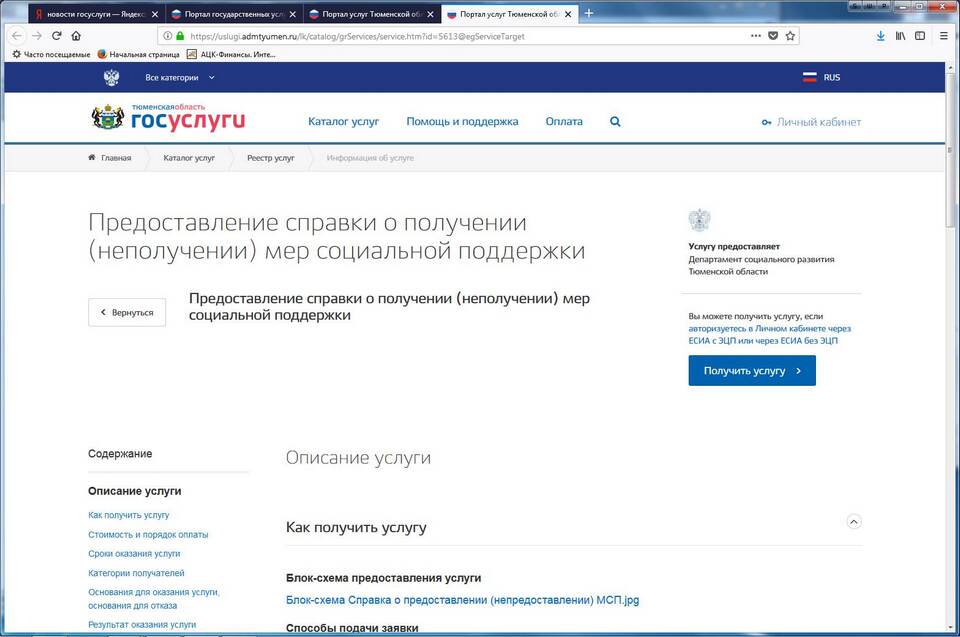Bookmark this page with the star icon

(x=790, y=35)
